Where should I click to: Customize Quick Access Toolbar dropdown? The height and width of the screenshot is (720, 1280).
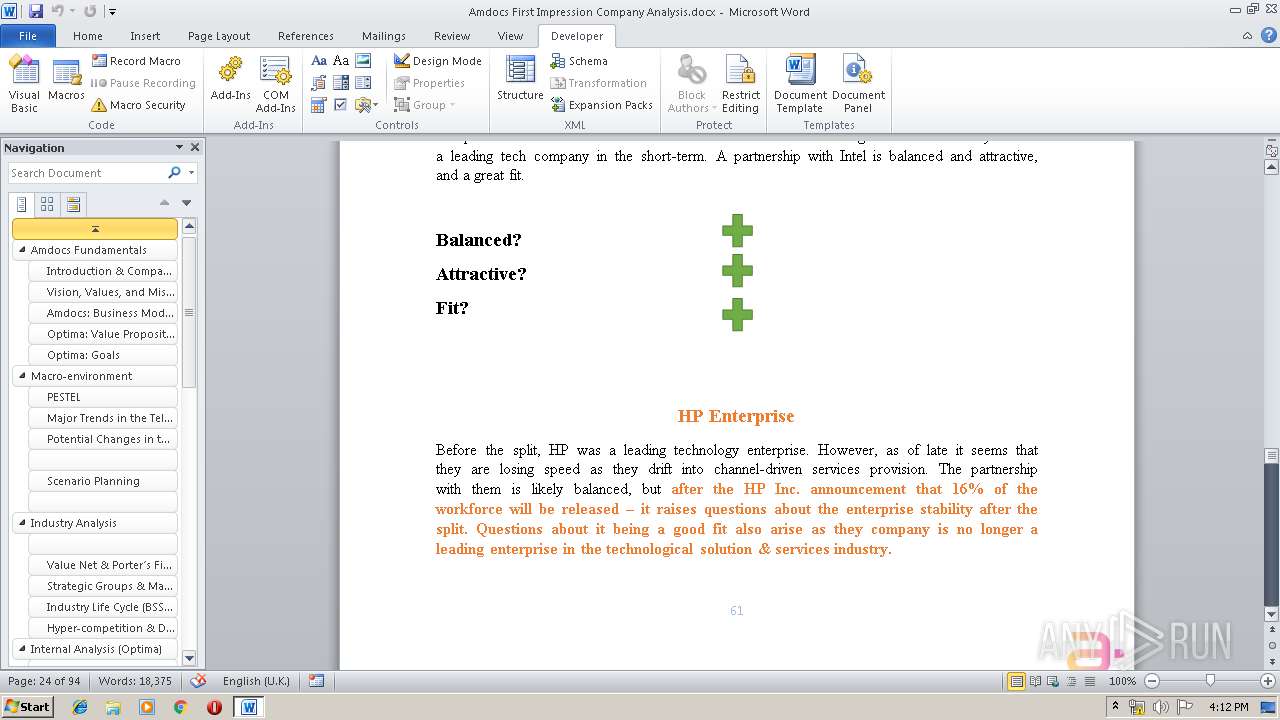112,12
